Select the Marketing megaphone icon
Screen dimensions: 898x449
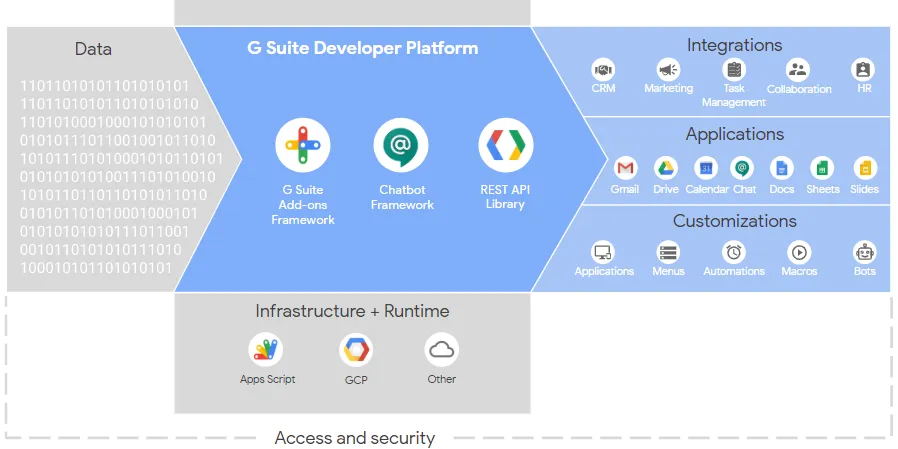(668, 70)
